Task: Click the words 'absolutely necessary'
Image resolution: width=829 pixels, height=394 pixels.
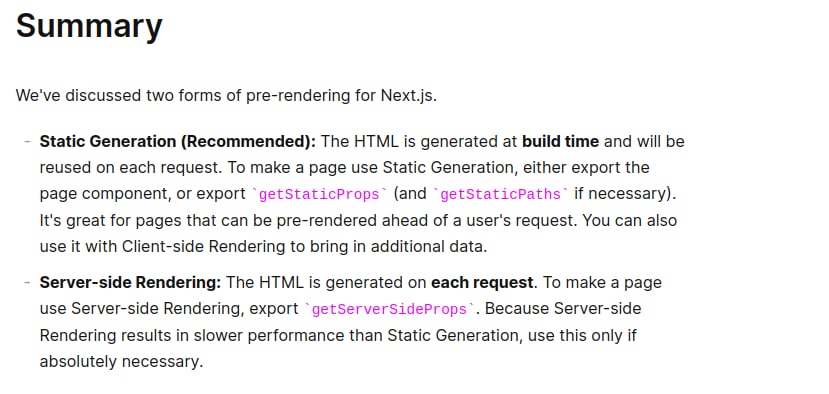Action: click(119, 362)
